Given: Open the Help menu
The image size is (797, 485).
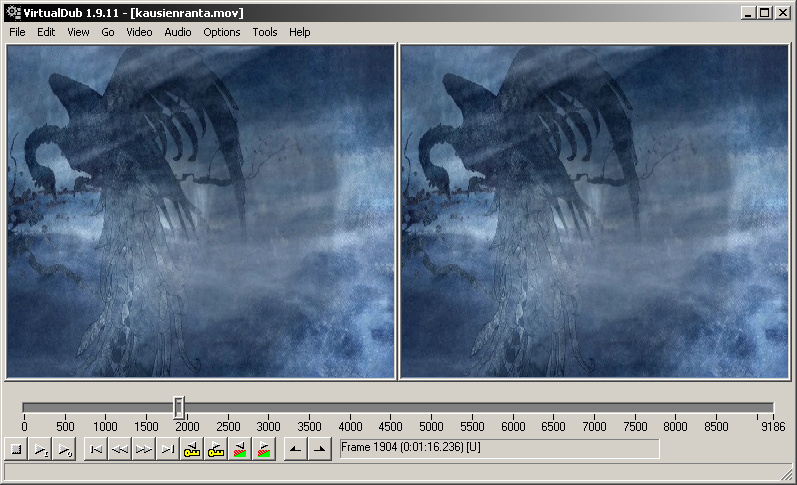Looking at the screenshot, I should pos(299,32).
